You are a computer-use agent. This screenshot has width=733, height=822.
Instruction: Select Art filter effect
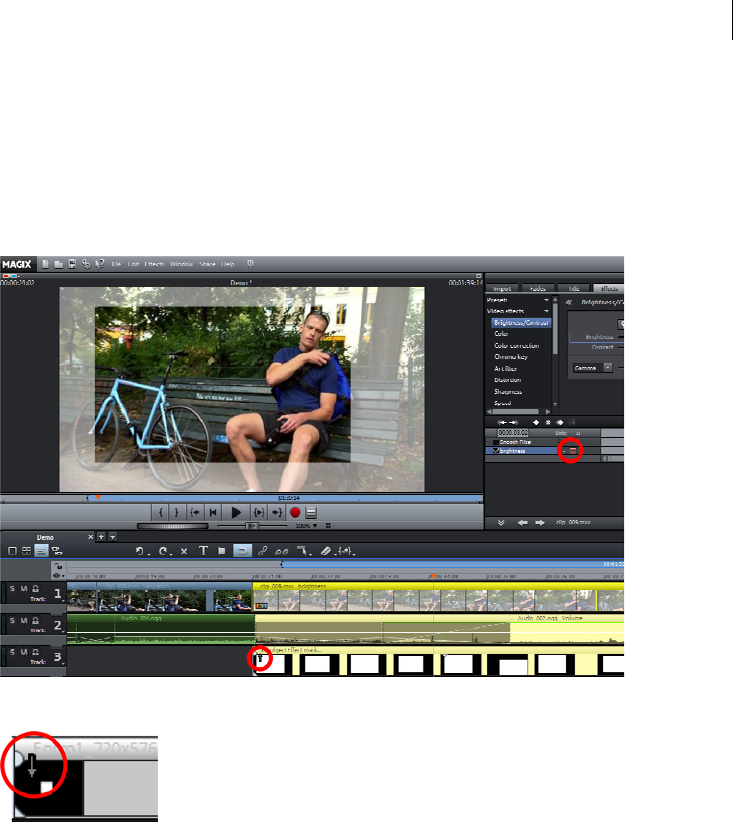(x=505, y=369)
